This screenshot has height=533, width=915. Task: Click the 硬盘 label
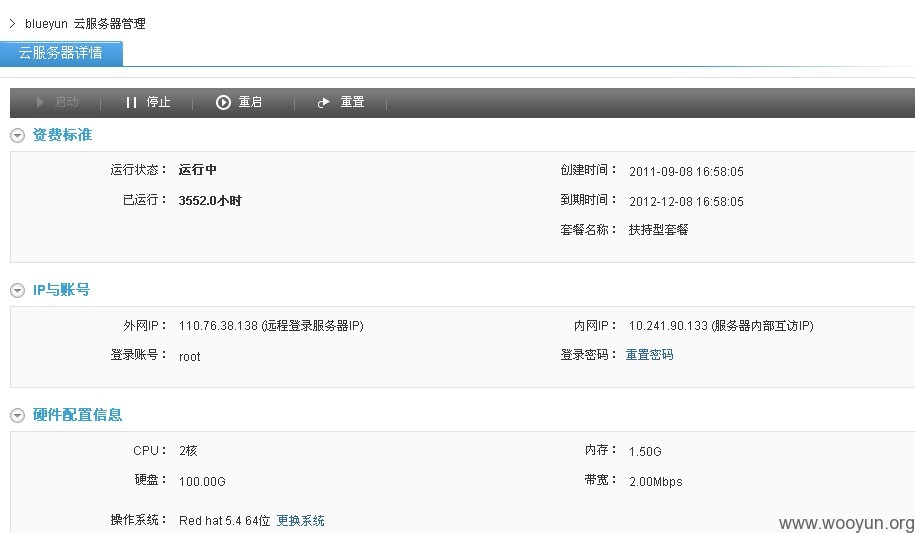(151, 480)
